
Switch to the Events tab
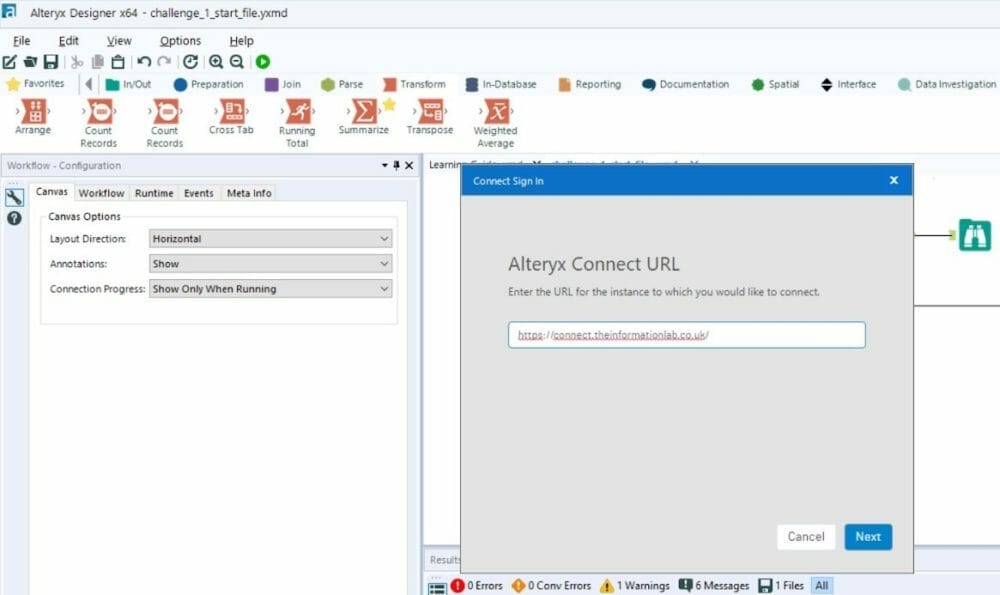(198, 193)
